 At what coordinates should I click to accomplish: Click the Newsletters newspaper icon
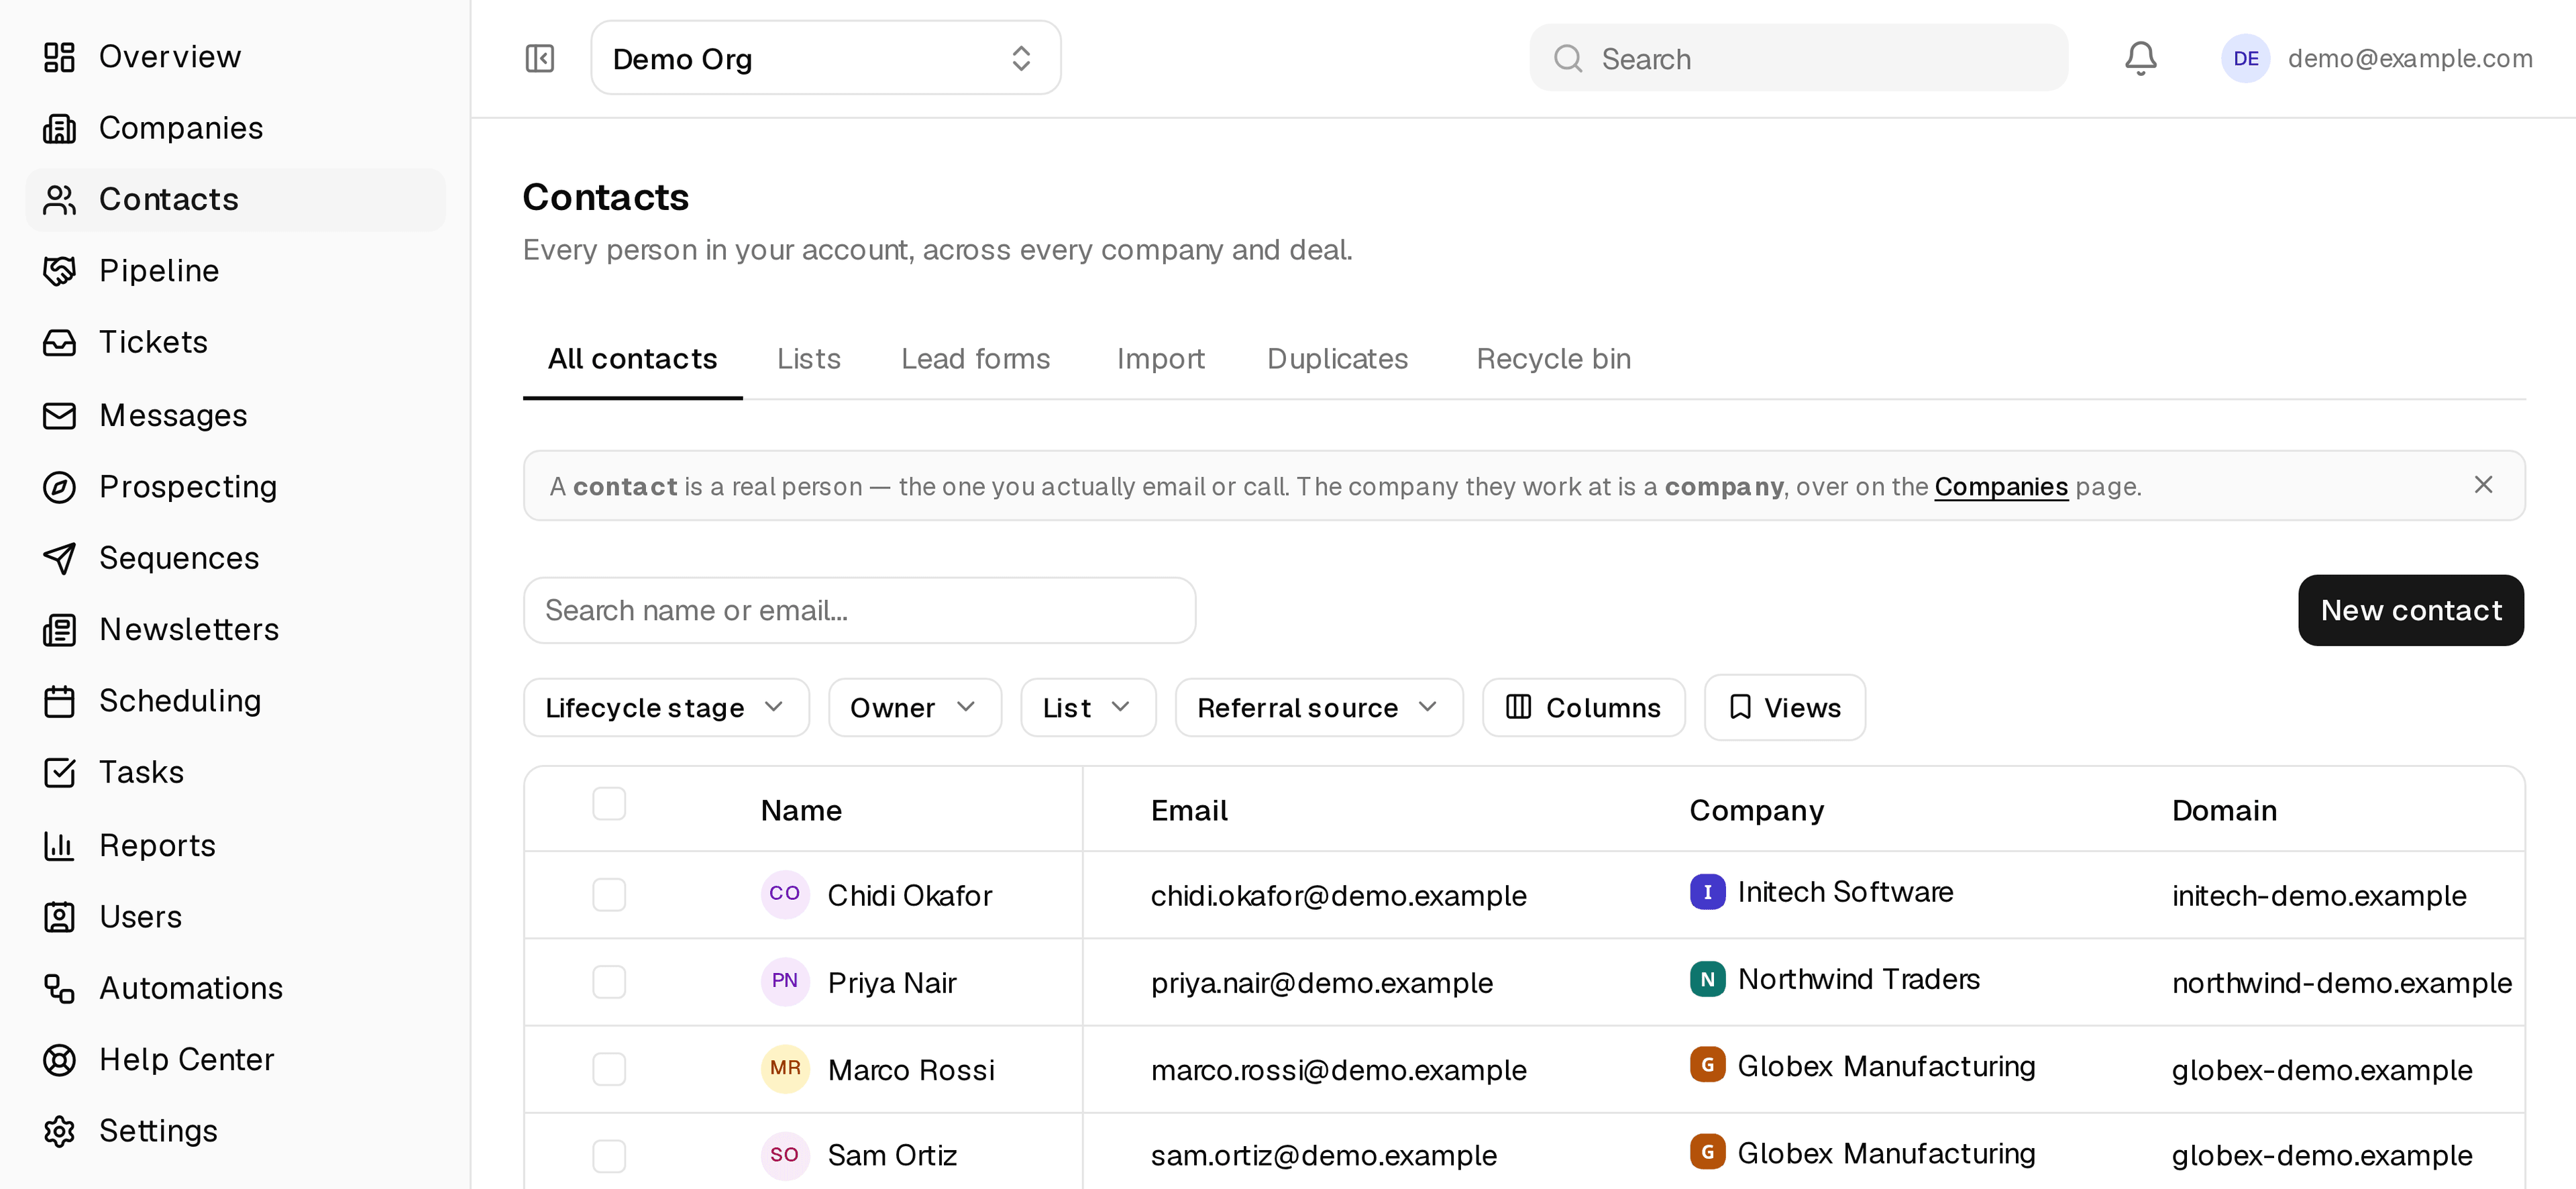[x=59, y=630]
